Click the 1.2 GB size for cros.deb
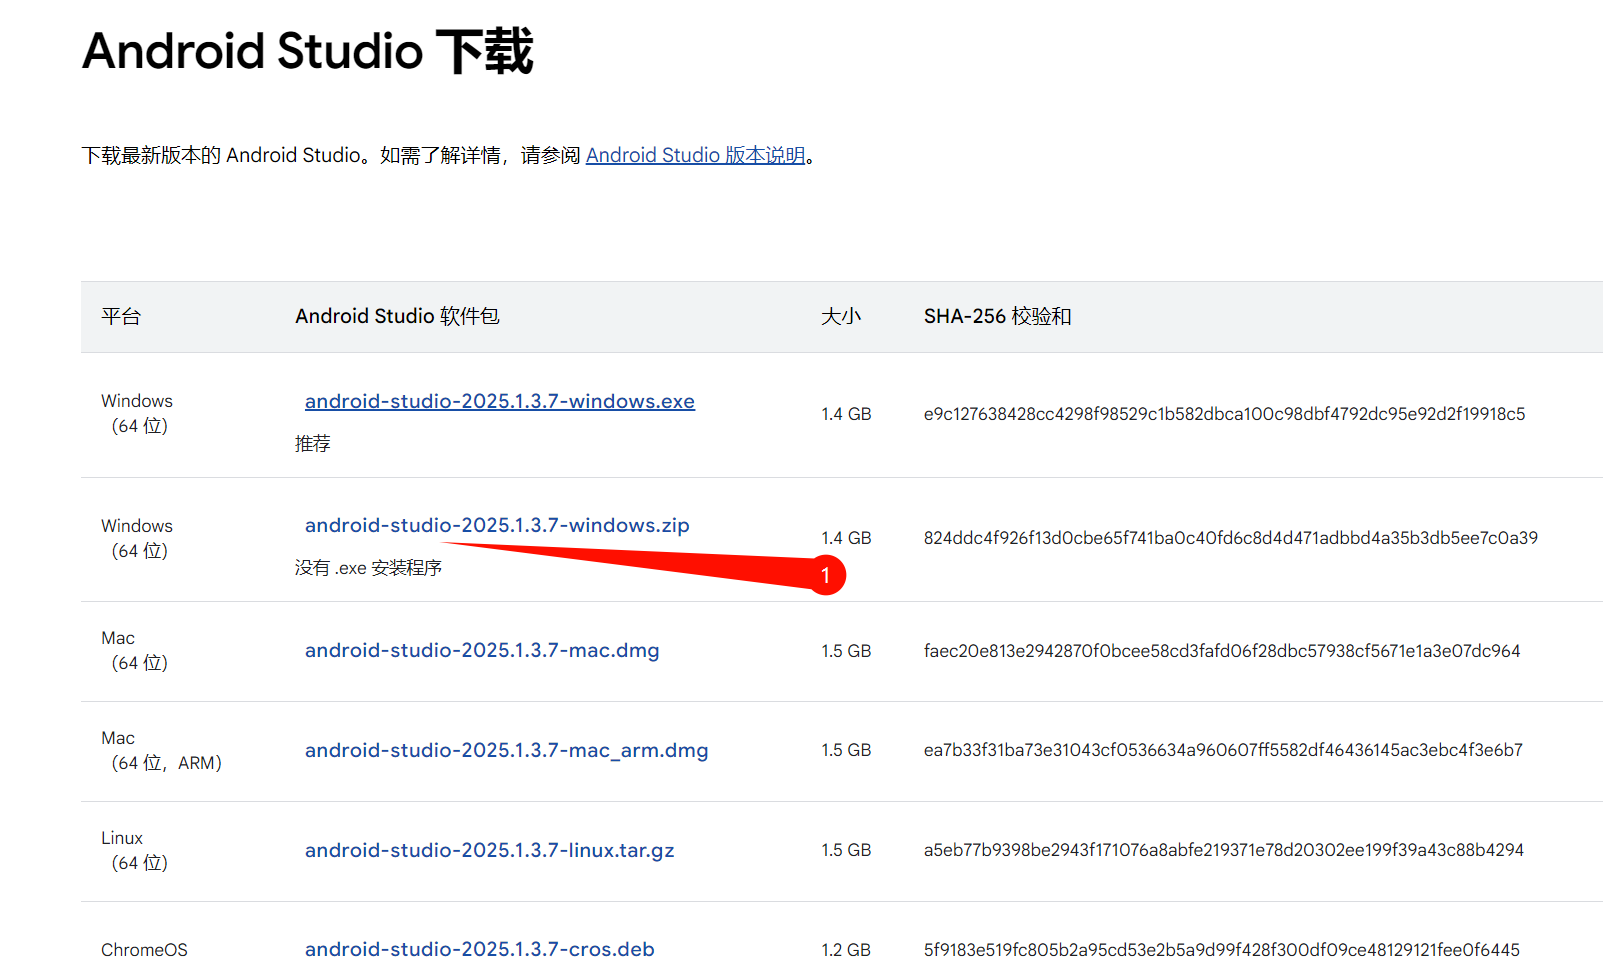 pos(846,950)
